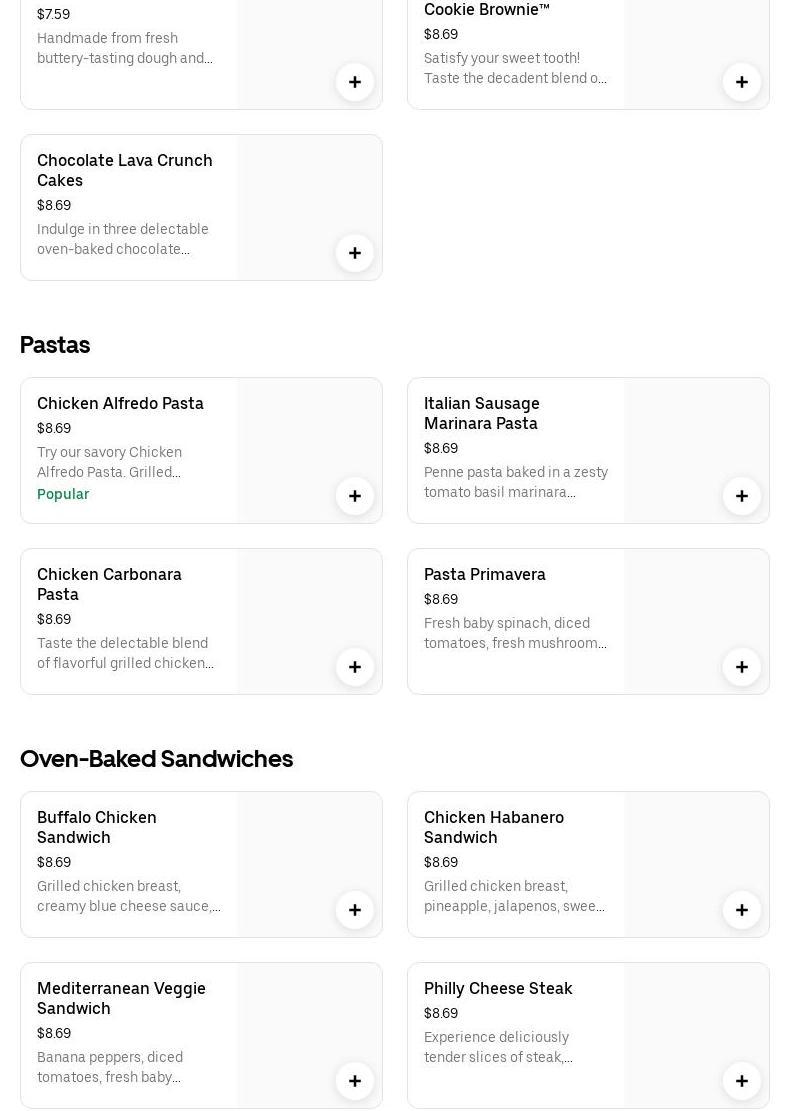Add Chicken Habanero Sandwich to order
The image size is (804, 1111).
pyautogui.click(x=742, y=910)
